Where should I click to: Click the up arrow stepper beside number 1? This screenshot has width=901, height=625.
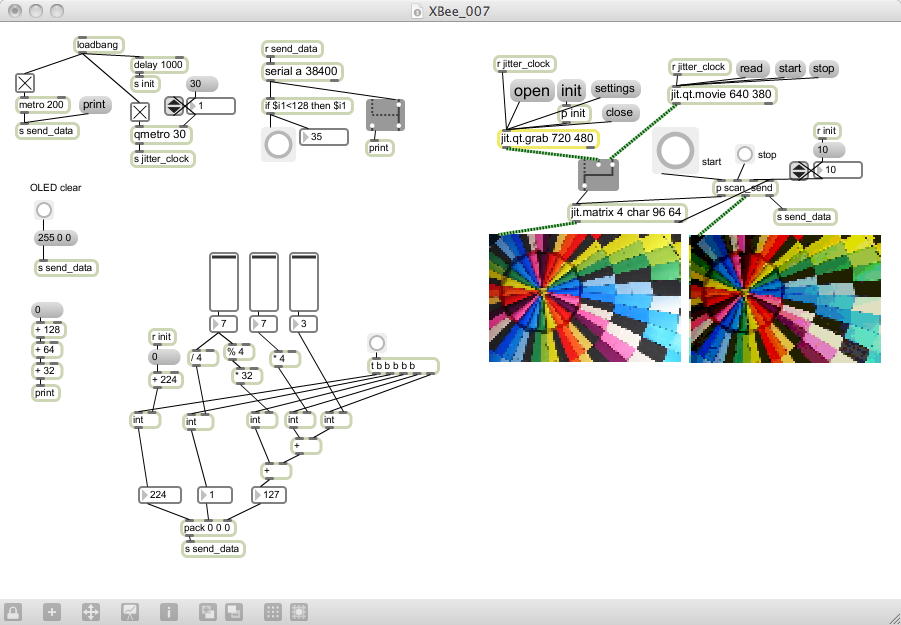click(x=173, y=103)
